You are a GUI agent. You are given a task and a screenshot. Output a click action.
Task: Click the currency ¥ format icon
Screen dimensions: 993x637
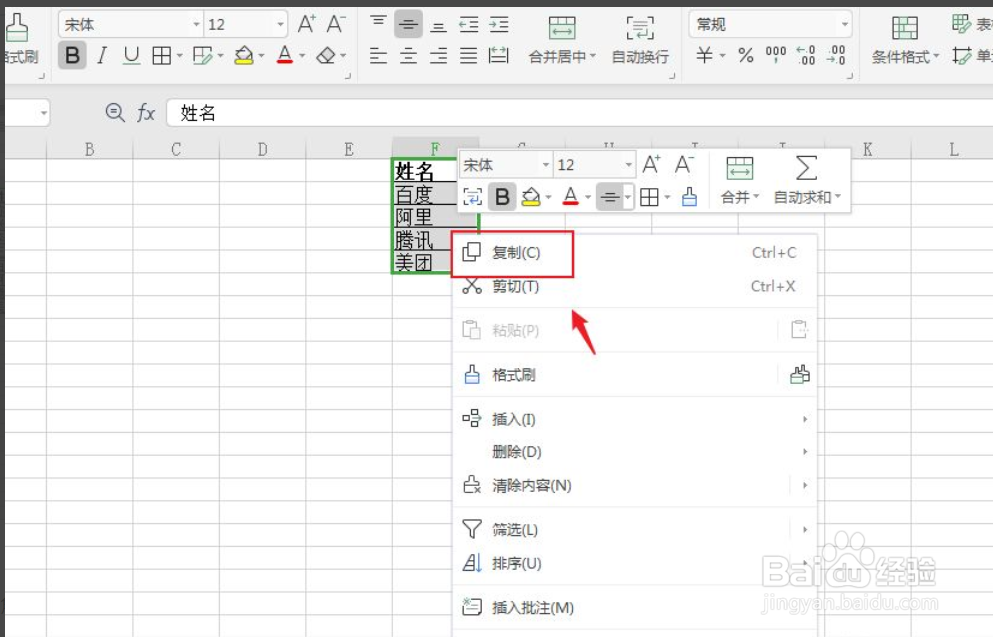(x=704, y=55)
